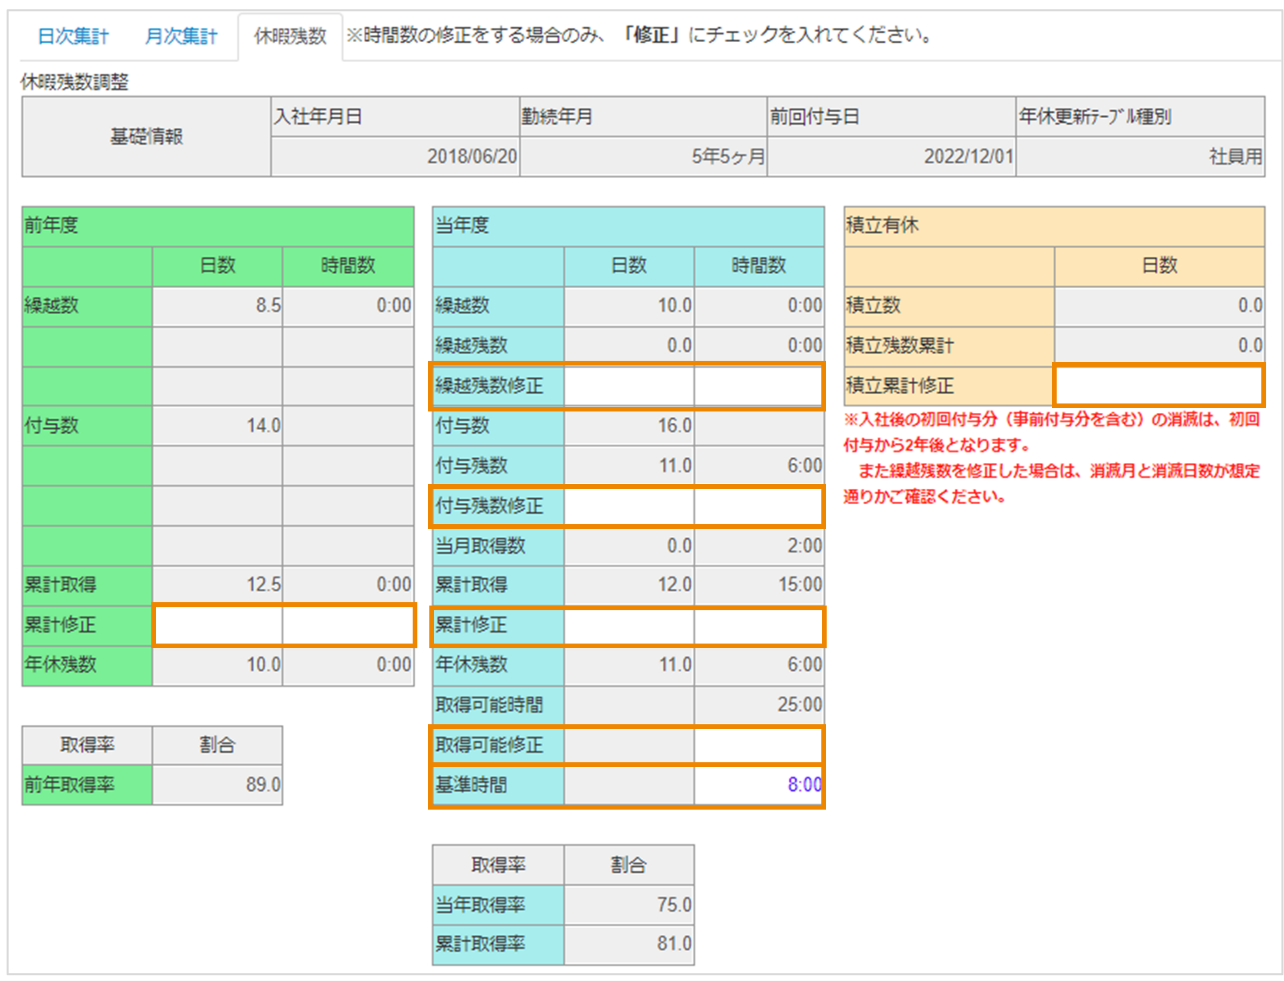
Task: Click 前年度 累計修正 時間数 input field
Action: point(348,625)
